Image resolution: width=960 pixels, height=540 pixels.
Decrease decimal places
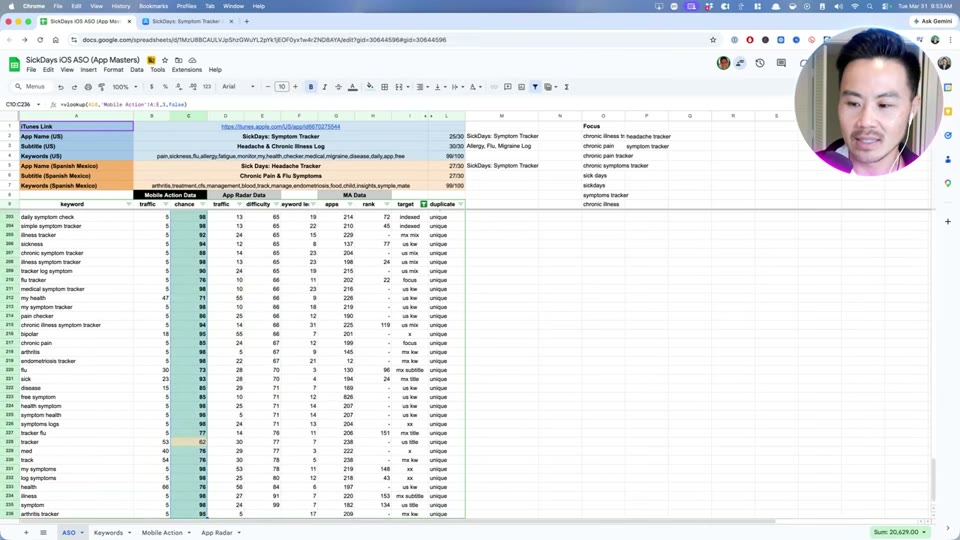click(178, 87)
